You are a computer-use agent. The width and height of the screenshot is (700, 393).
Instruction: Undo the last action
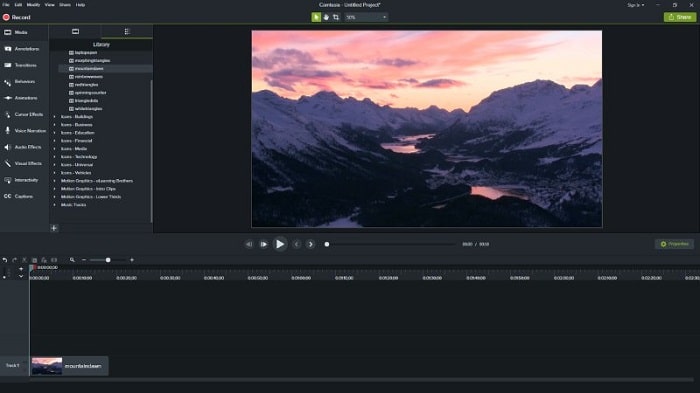(x=5, y=260)
